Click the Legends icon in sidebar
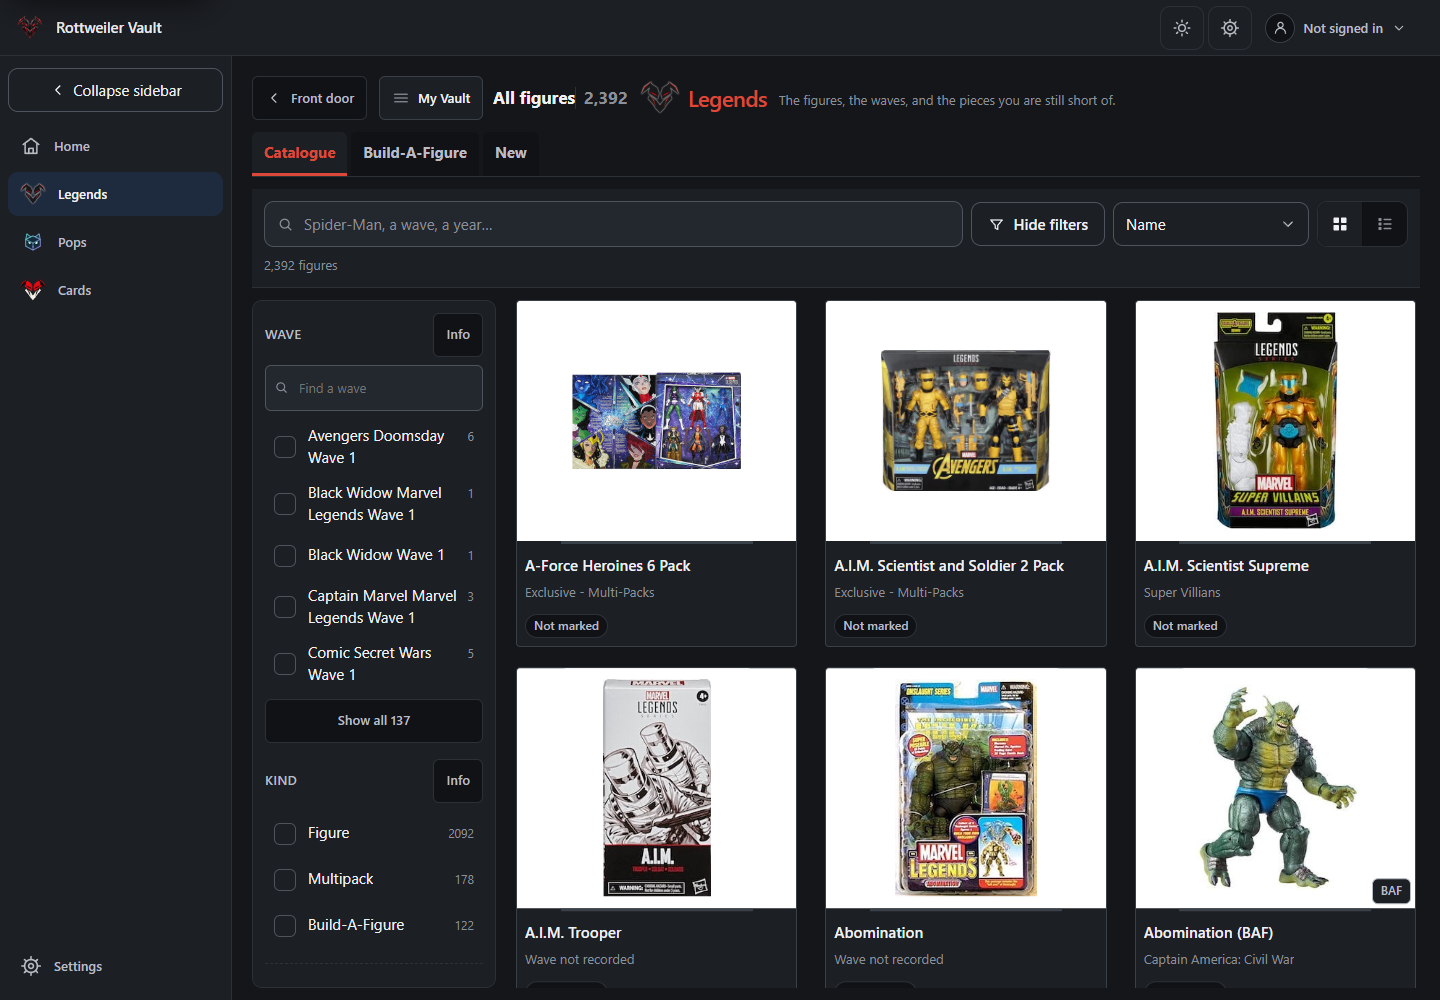The width and height of the screenshot is (1440, 1000). (33, 194)
